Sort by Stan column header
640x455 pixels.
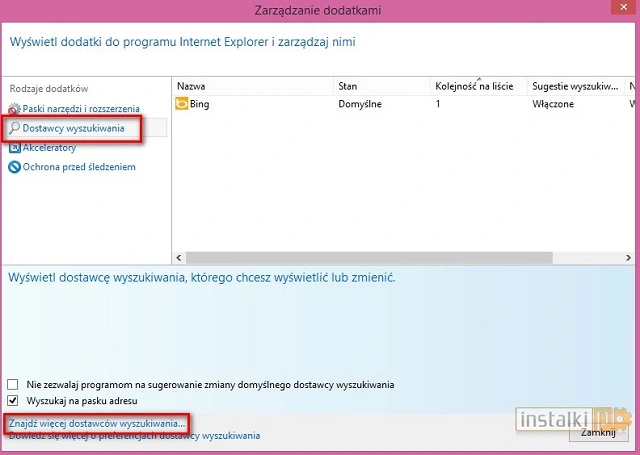(x=381, y=86)
